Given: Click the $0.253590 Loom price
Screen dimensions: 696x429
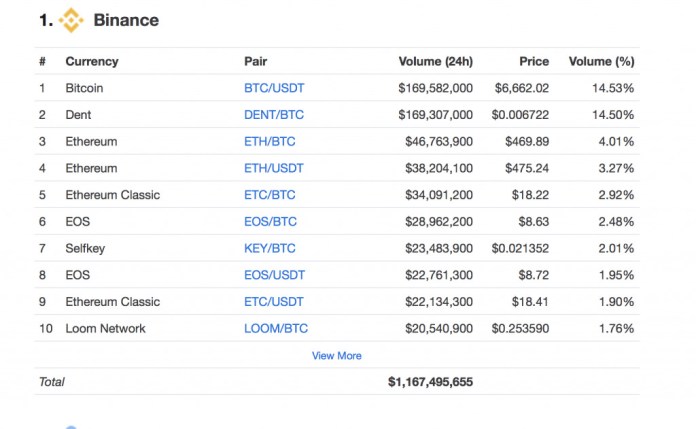Looking at the screenshot, I should click(520, 328).
